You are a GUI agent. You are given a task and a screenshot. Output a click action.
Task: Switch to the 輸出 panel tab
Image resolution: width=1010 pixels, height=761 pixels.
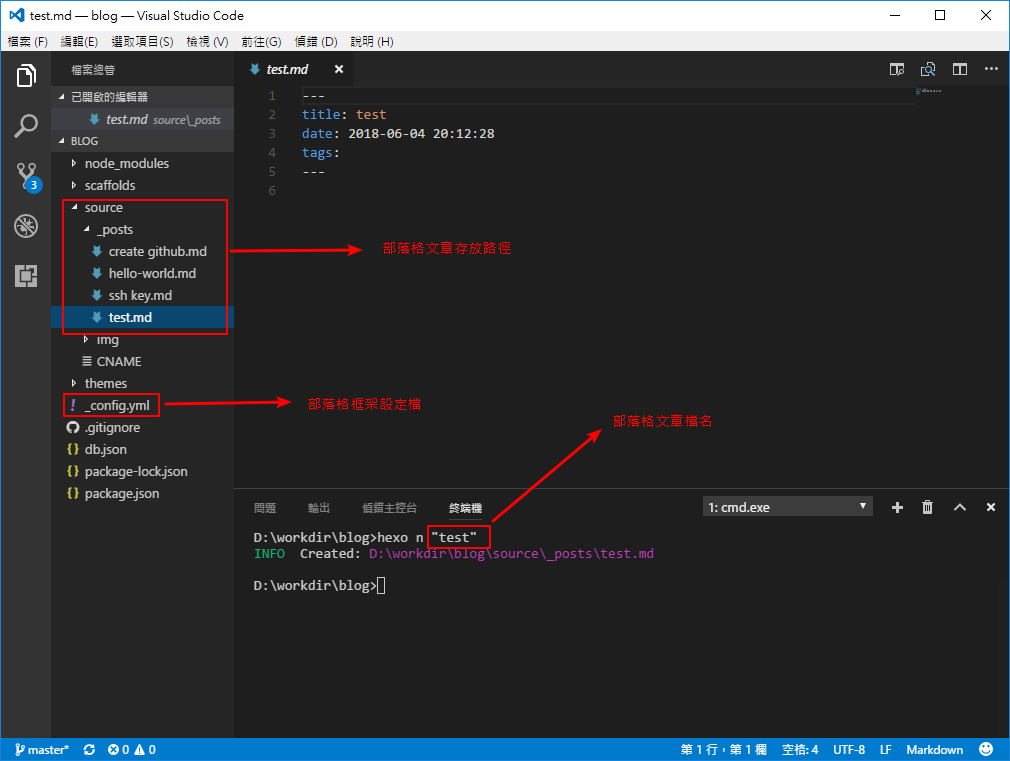coord(319,508)
